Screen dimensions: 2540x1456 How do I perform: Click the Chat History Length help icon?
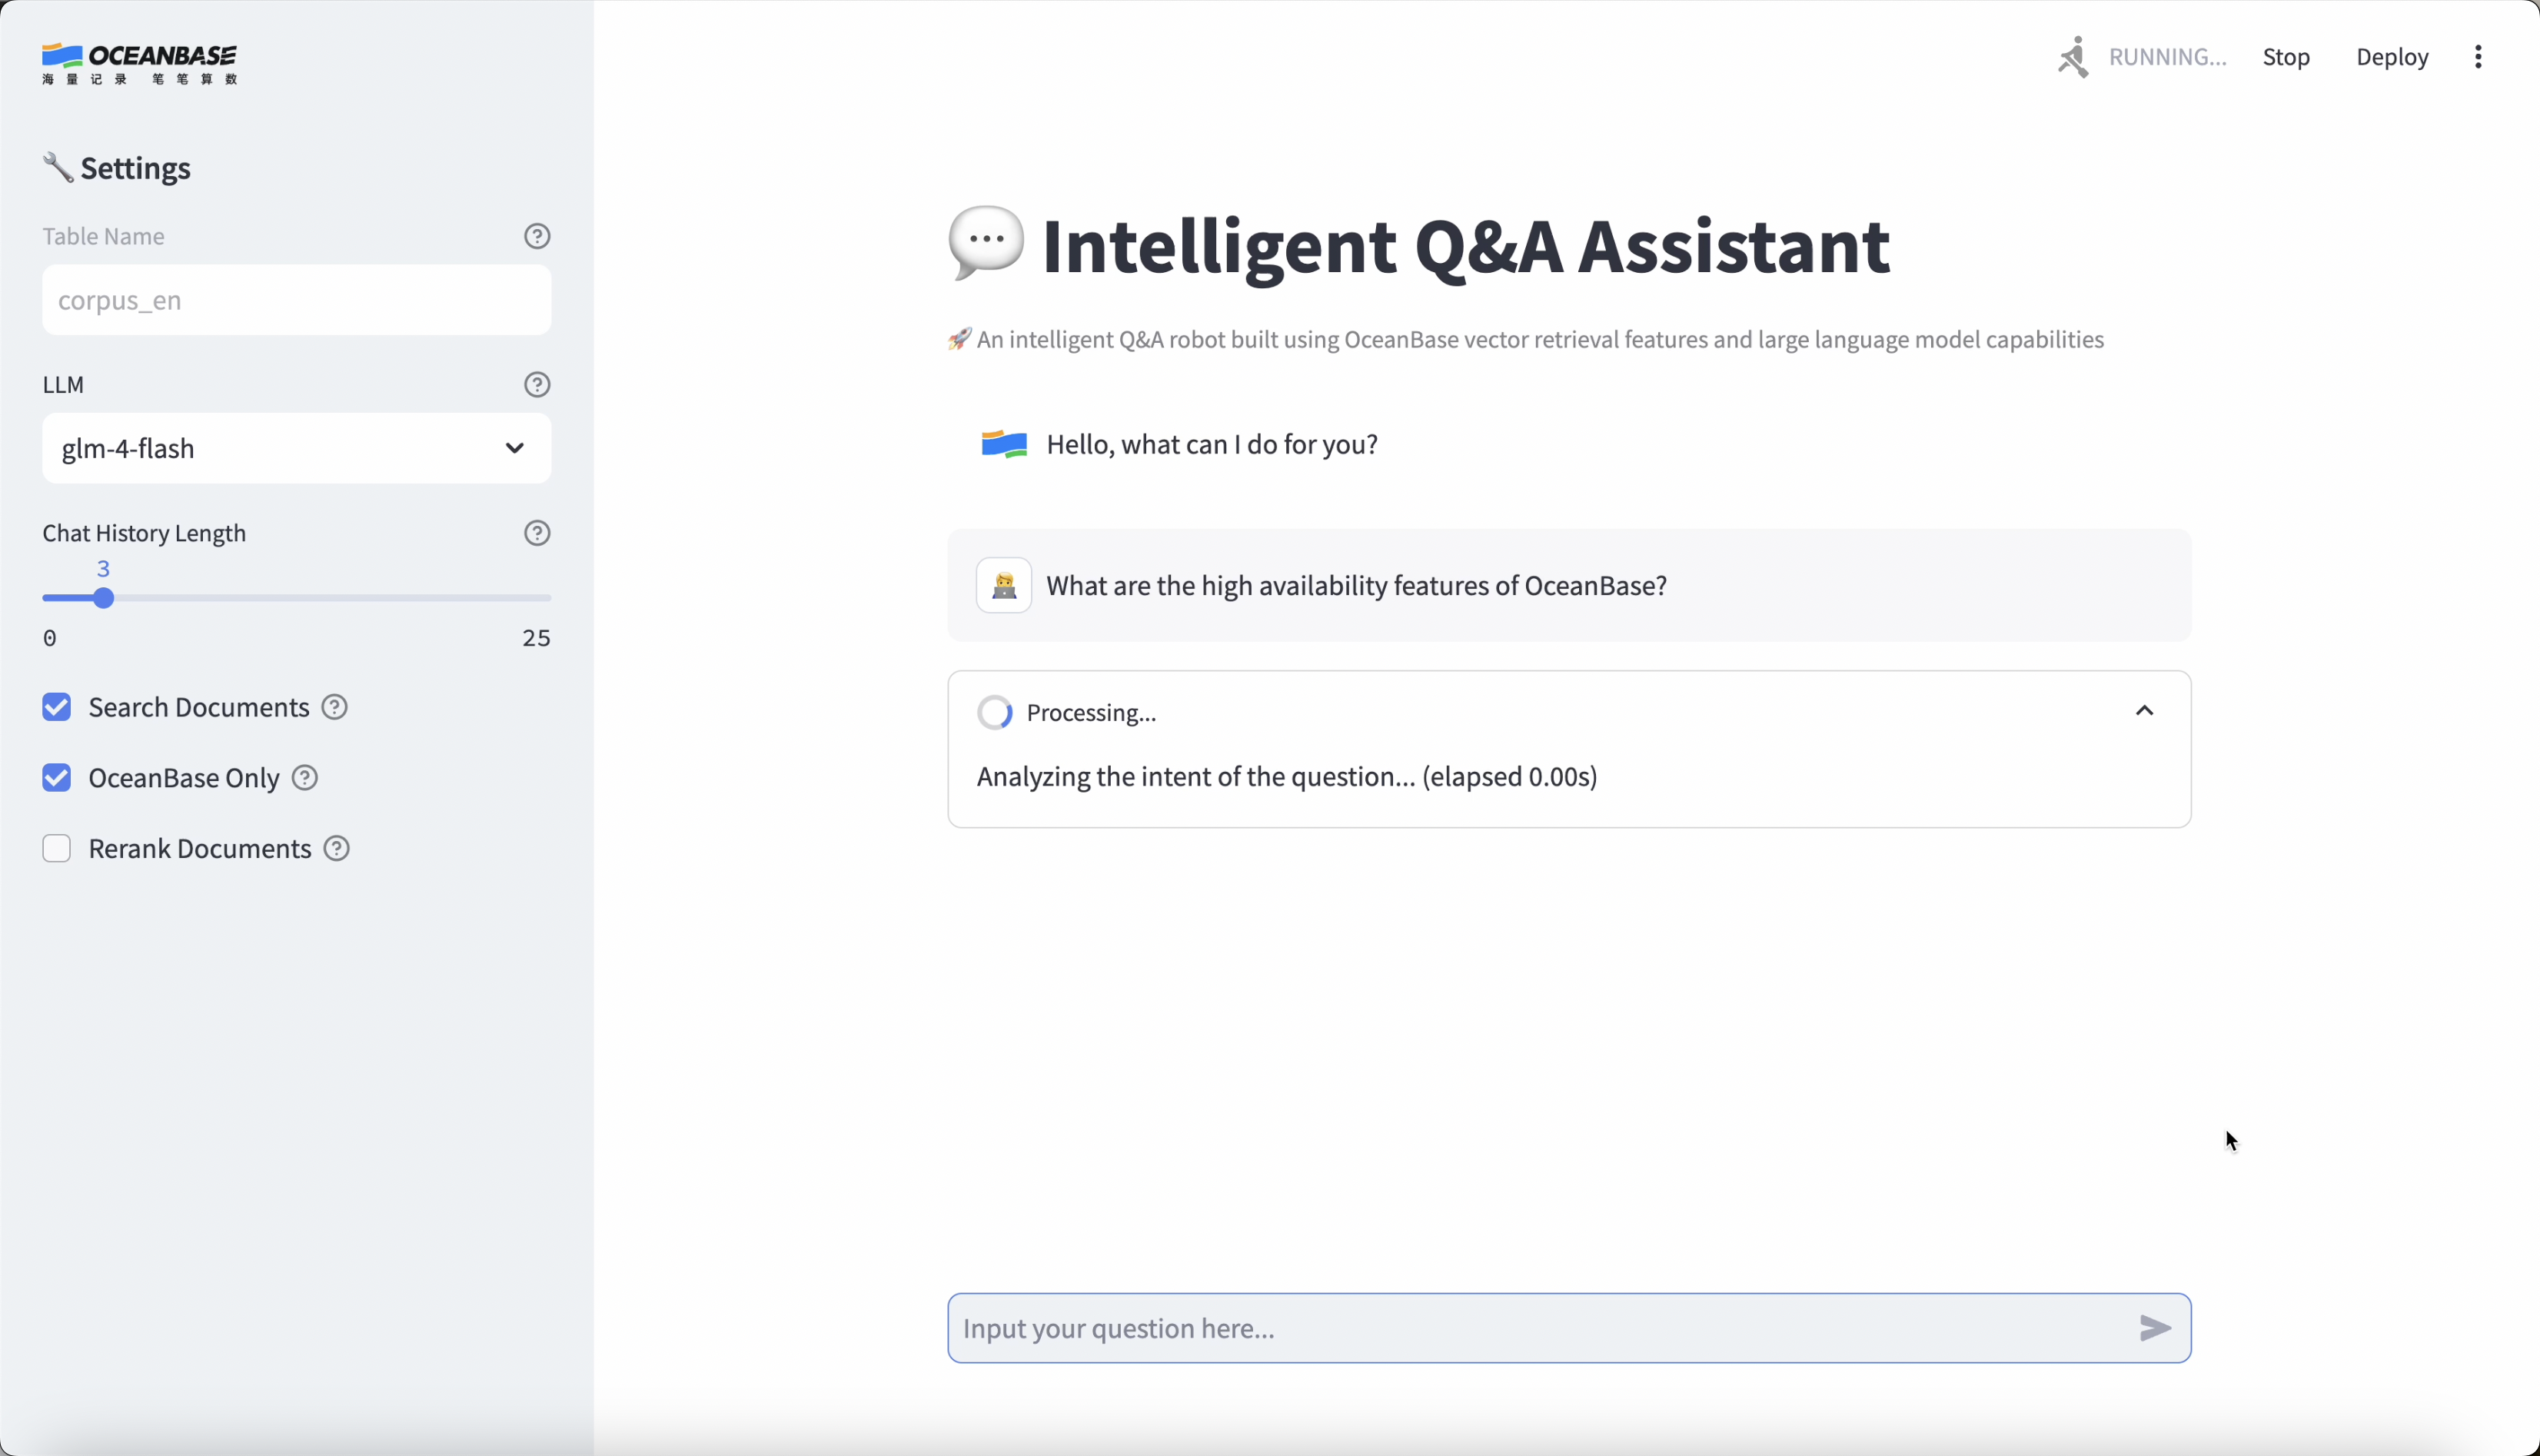(x=537, y=533)
